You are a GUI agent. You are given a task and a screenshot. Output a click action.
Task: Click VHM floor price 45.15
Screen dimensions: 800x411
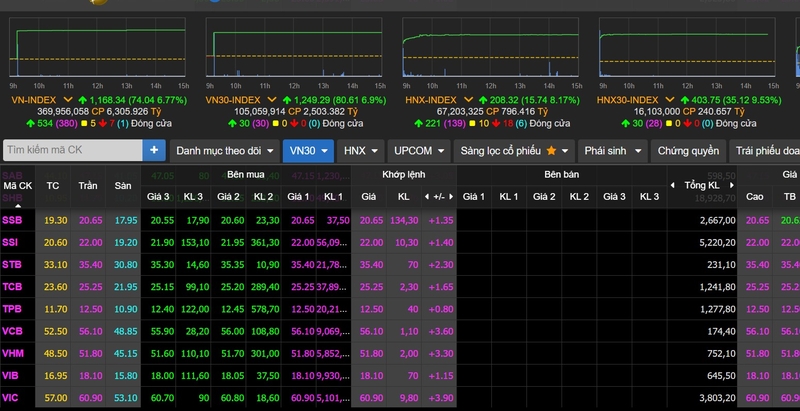click(126, 353)
